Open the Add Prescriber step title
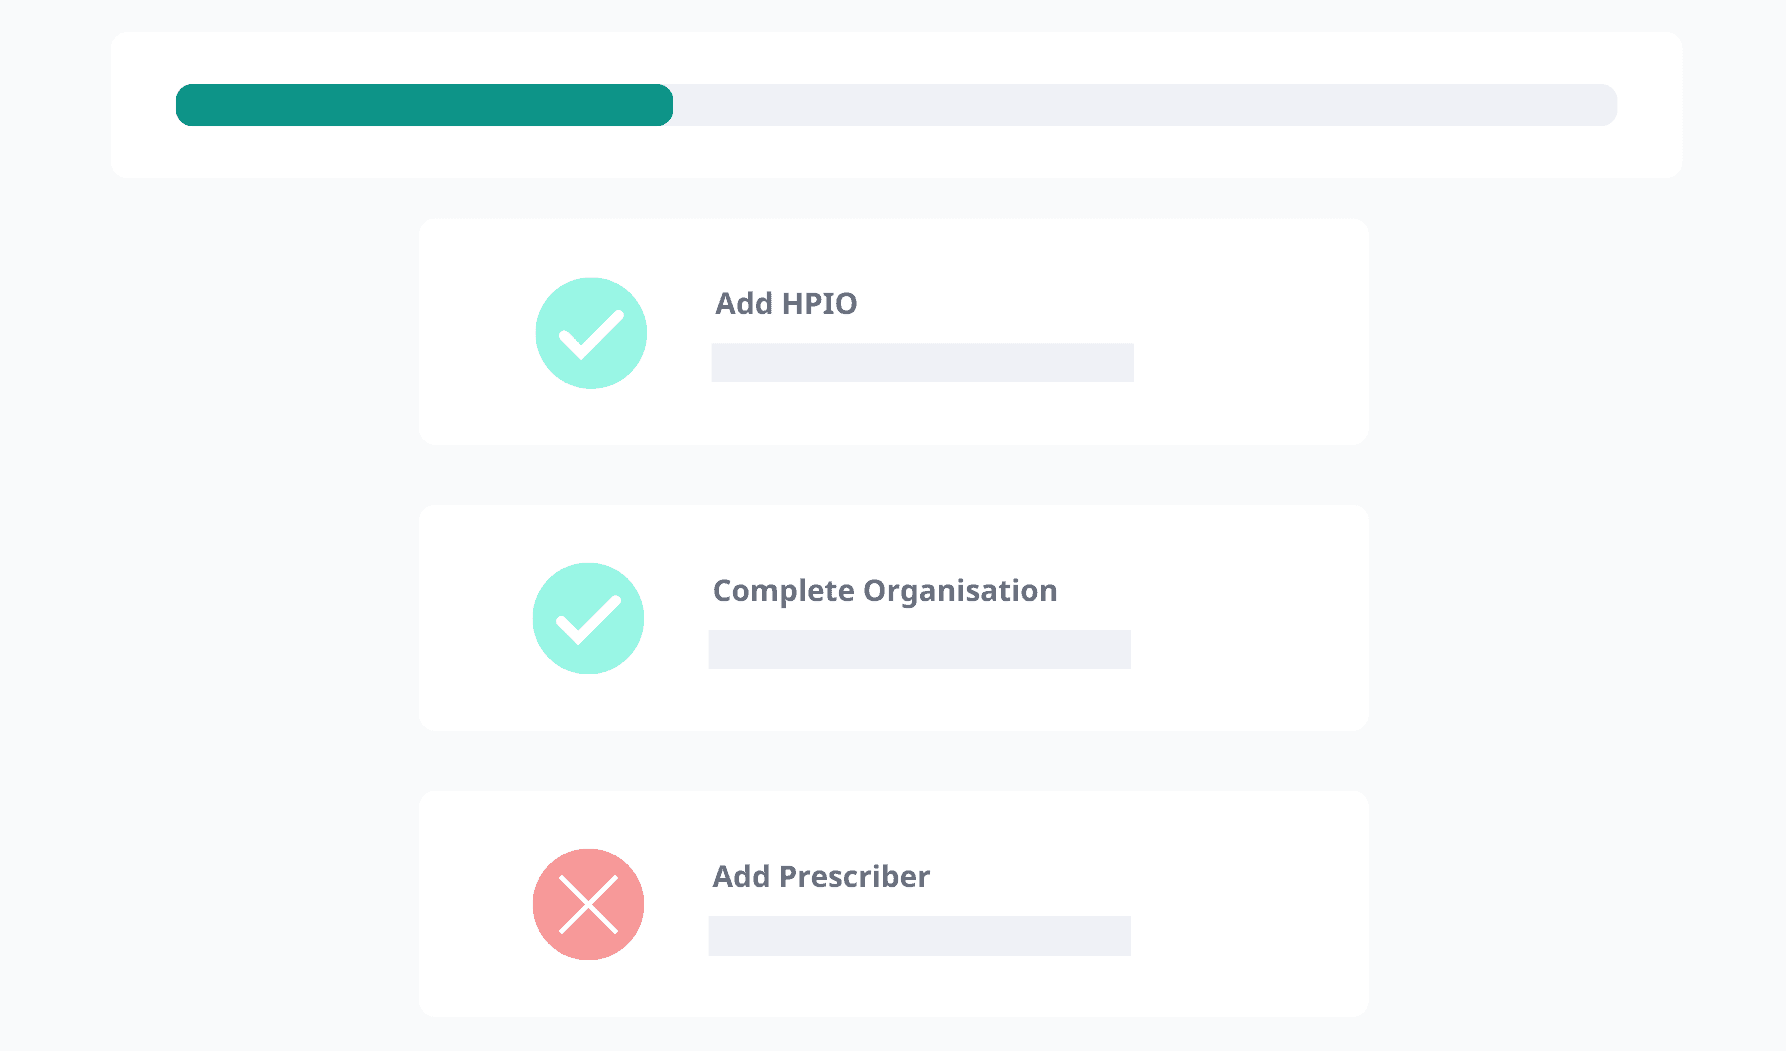Image resolution: width=1788 pixels, height=1051 pixels. tap(820, 876)
